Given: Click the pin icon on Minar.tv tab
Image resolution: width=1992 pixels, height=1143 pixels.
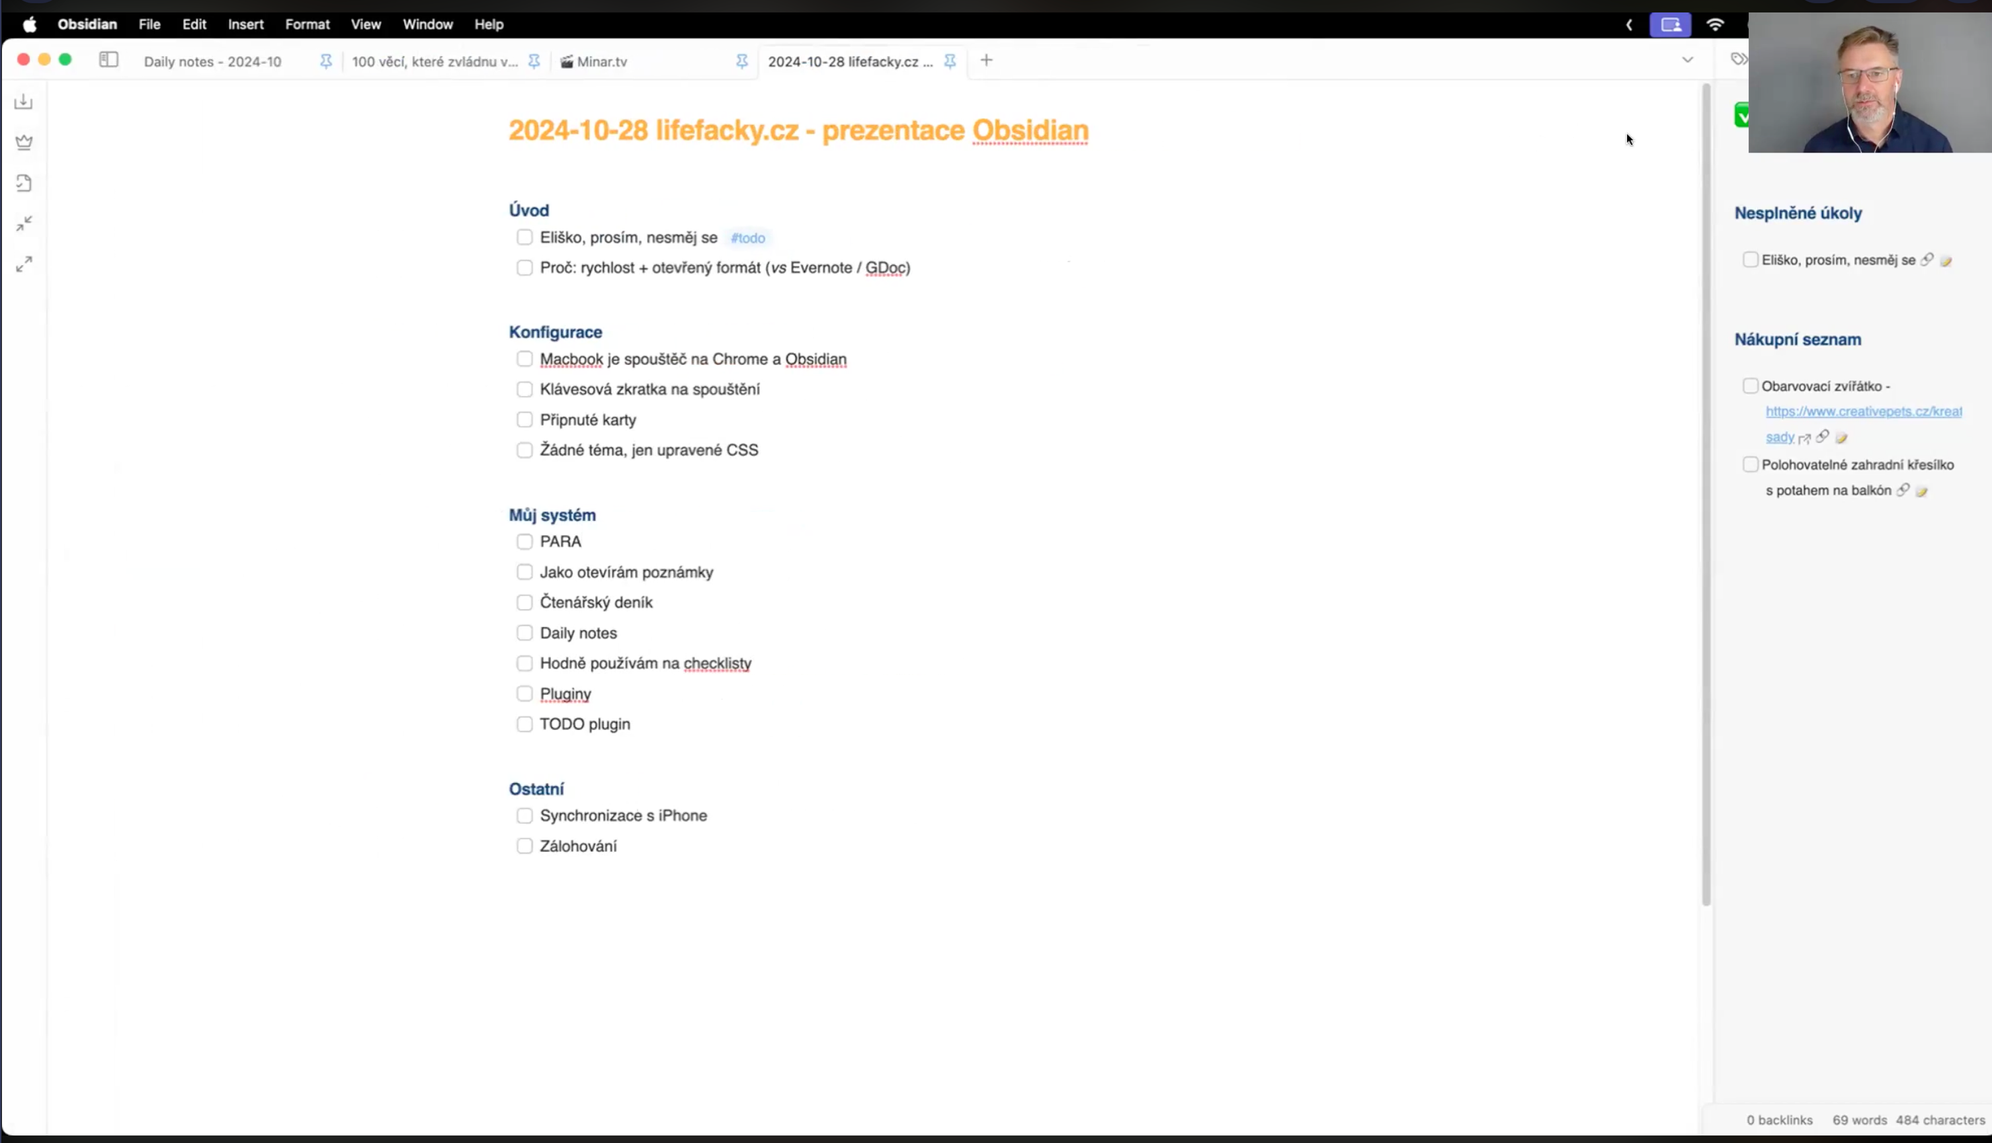Looking at the screenshot, I should [742, 61].
